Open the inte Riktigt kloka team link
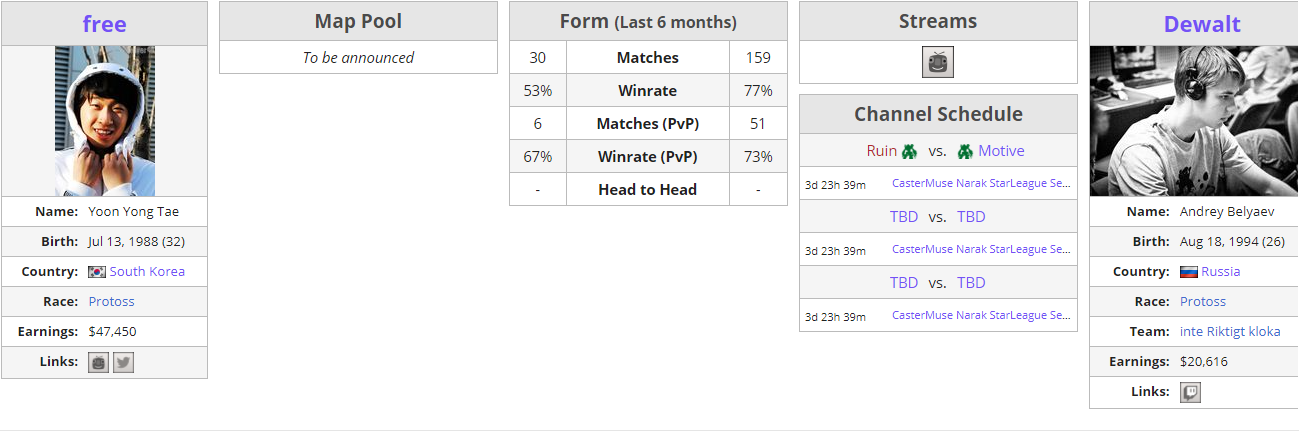1299x431 pixels. pyautogui.click(x=1230, y=332)
